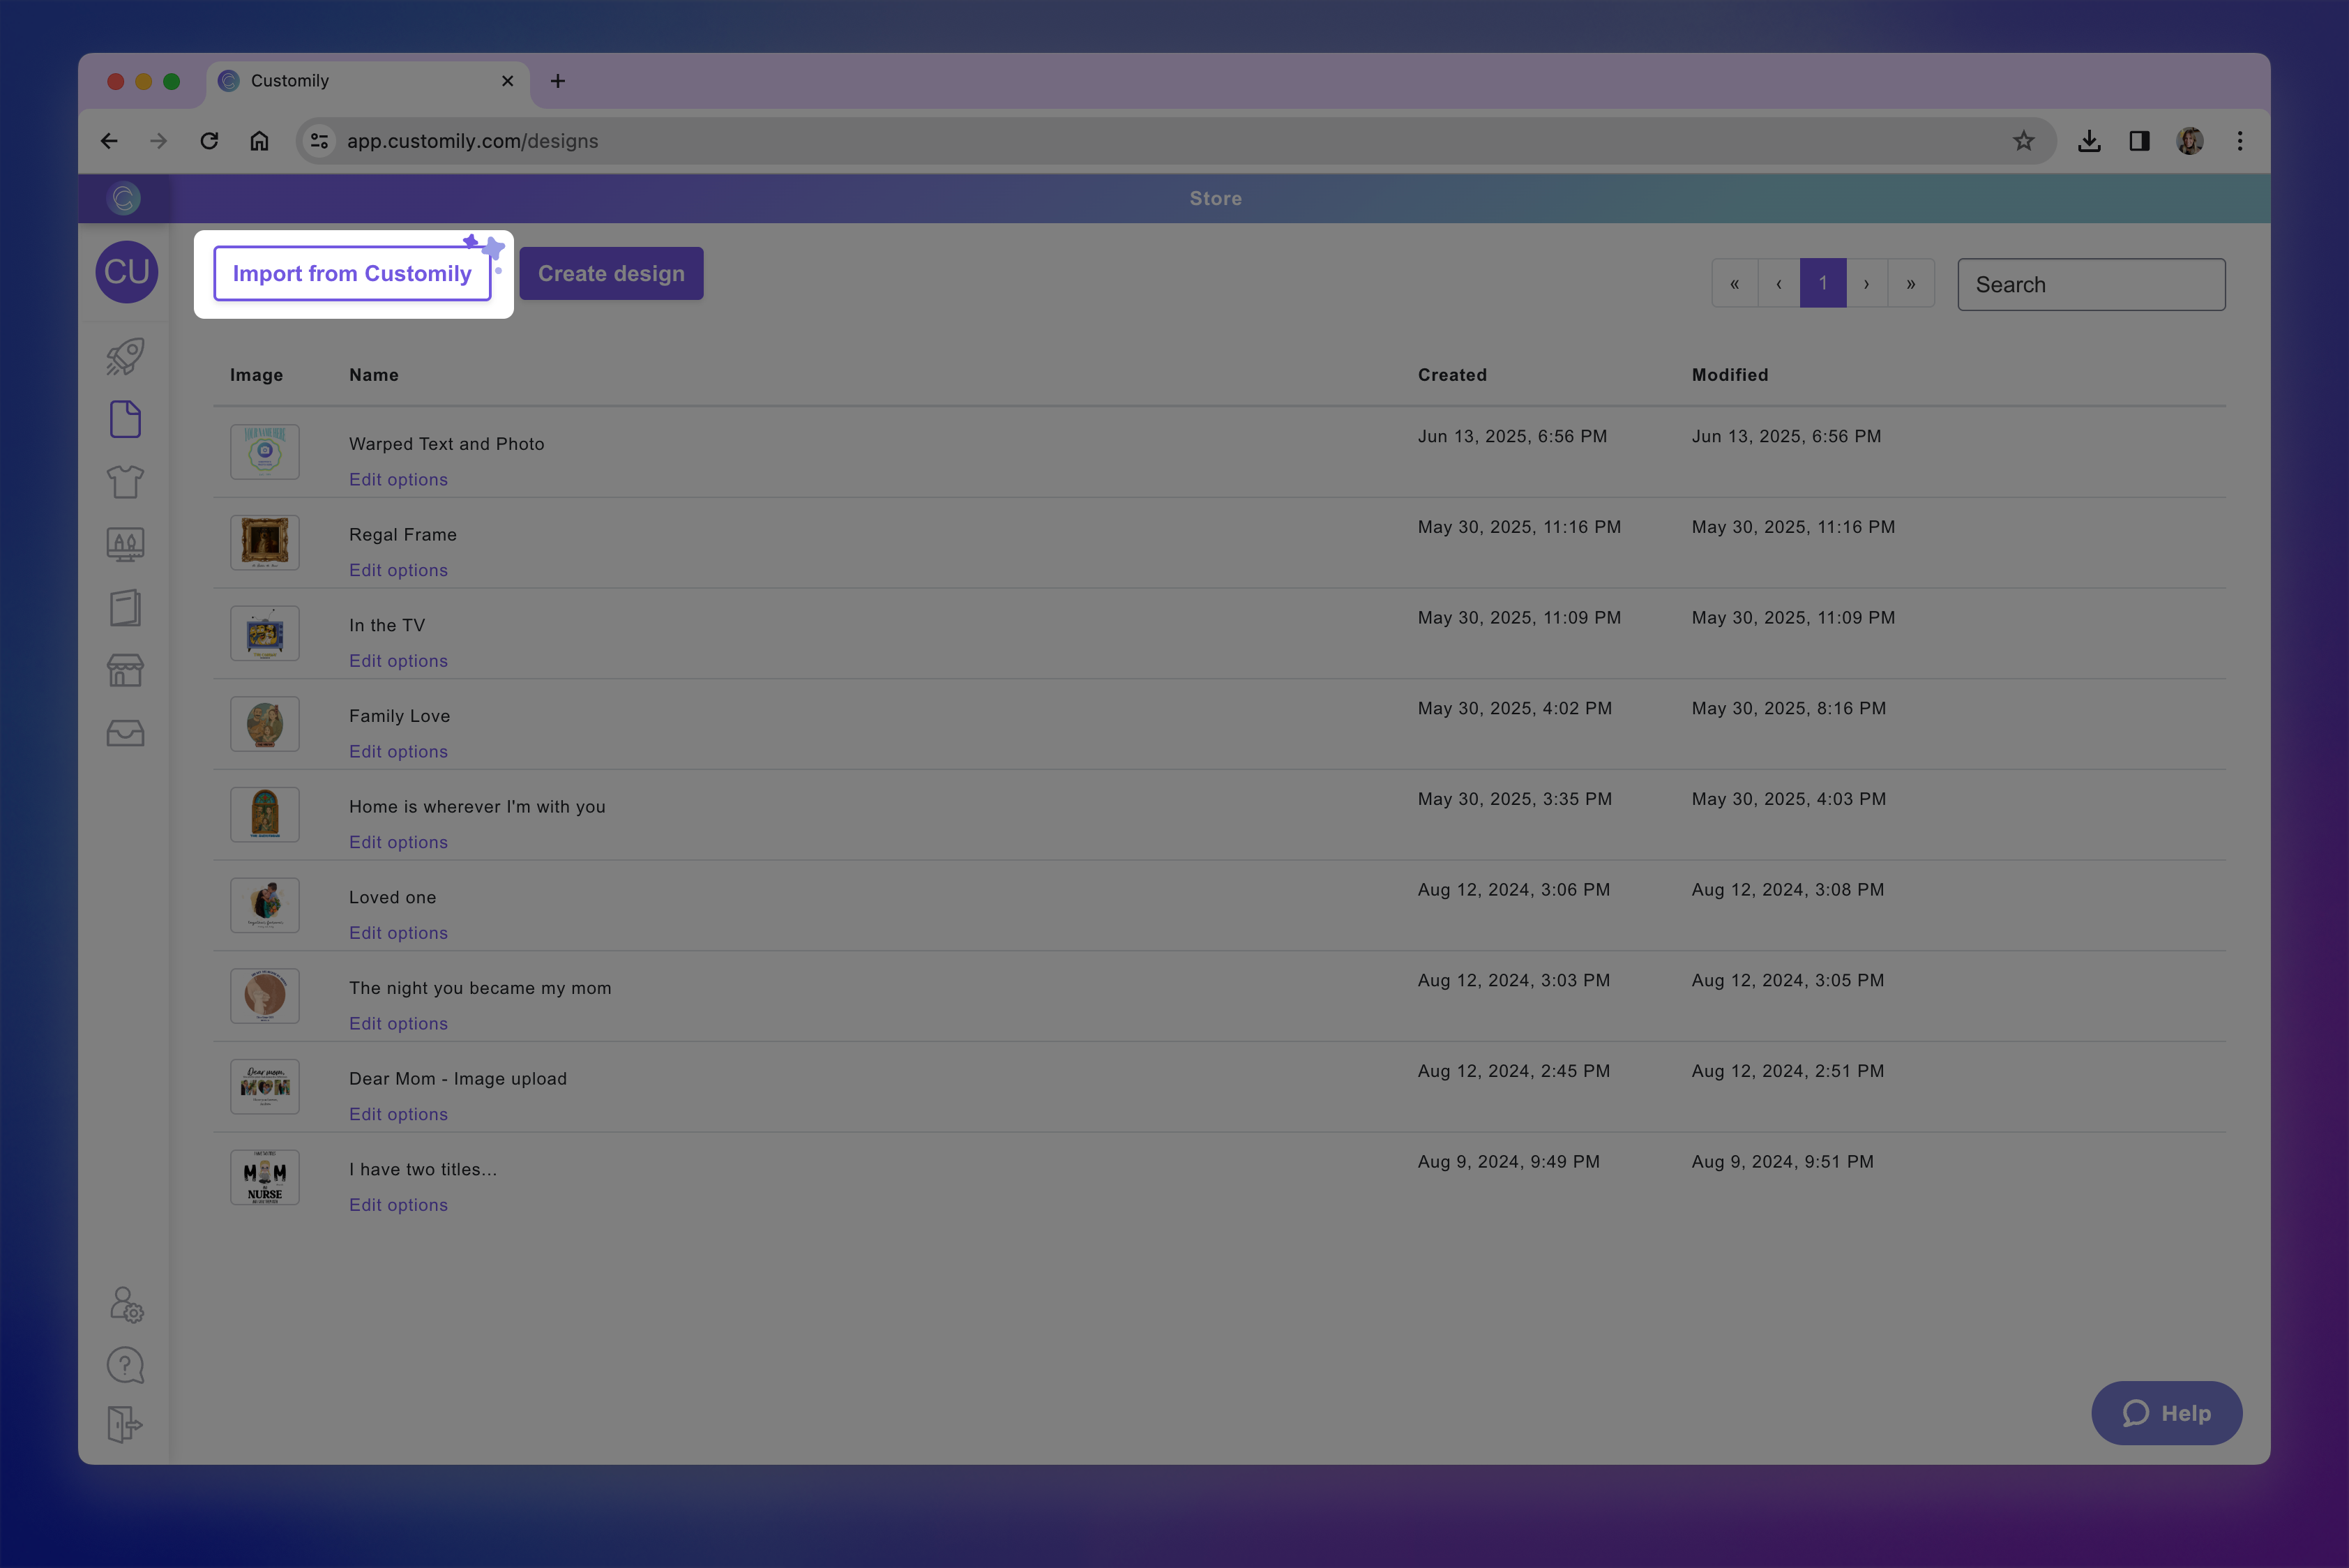
Task: Go to last page of pagination
Action: pyautogui.click(x=1910, y=284)
